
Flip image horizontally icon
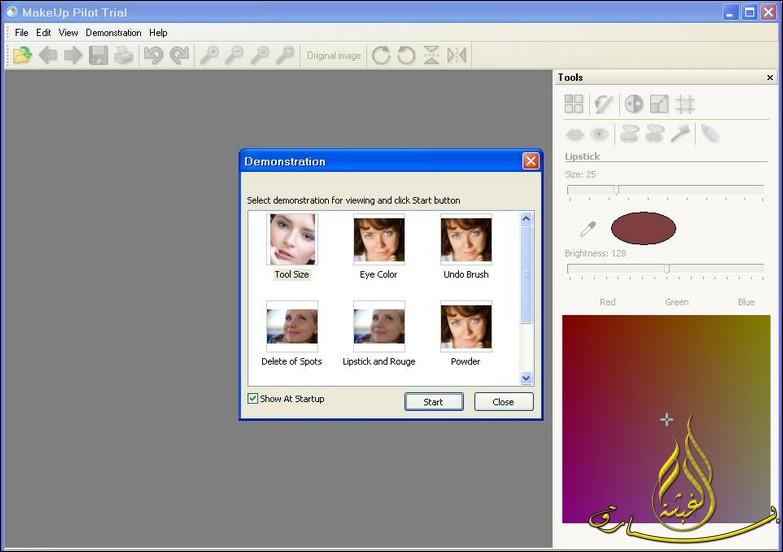click(x=456, y=55)
